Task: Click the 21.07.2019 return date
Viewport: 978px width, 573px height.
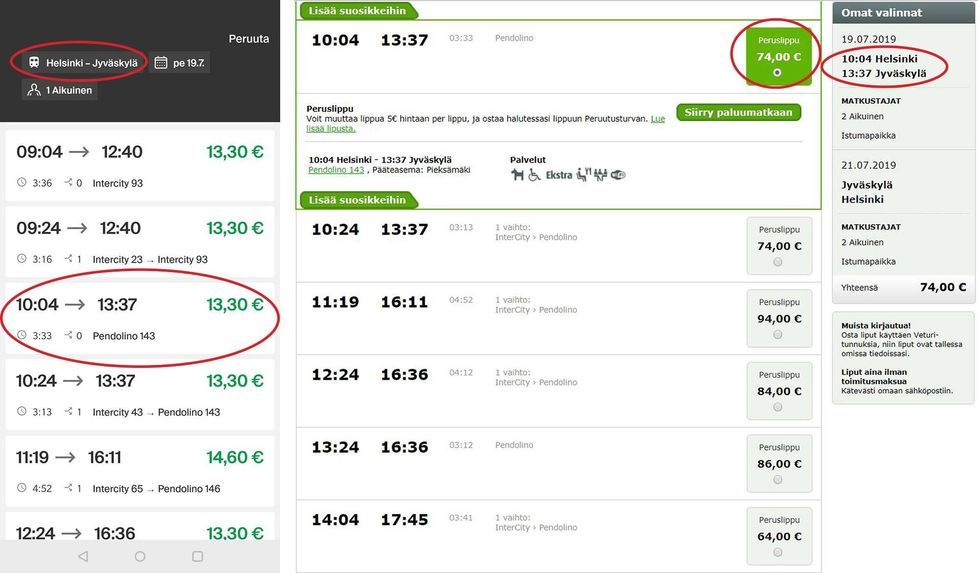Action: pyautogui.click(x=868, y=165)
